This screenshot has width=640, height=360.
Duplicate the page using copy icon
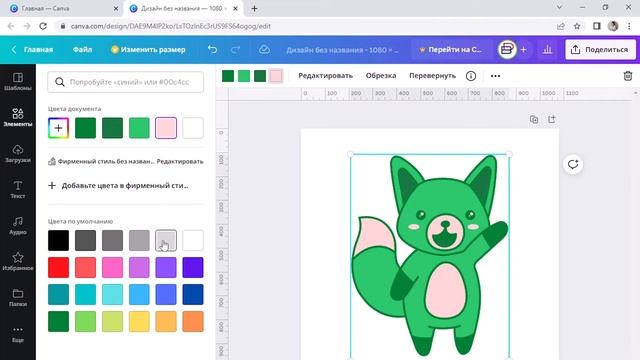tap(534, 120)
